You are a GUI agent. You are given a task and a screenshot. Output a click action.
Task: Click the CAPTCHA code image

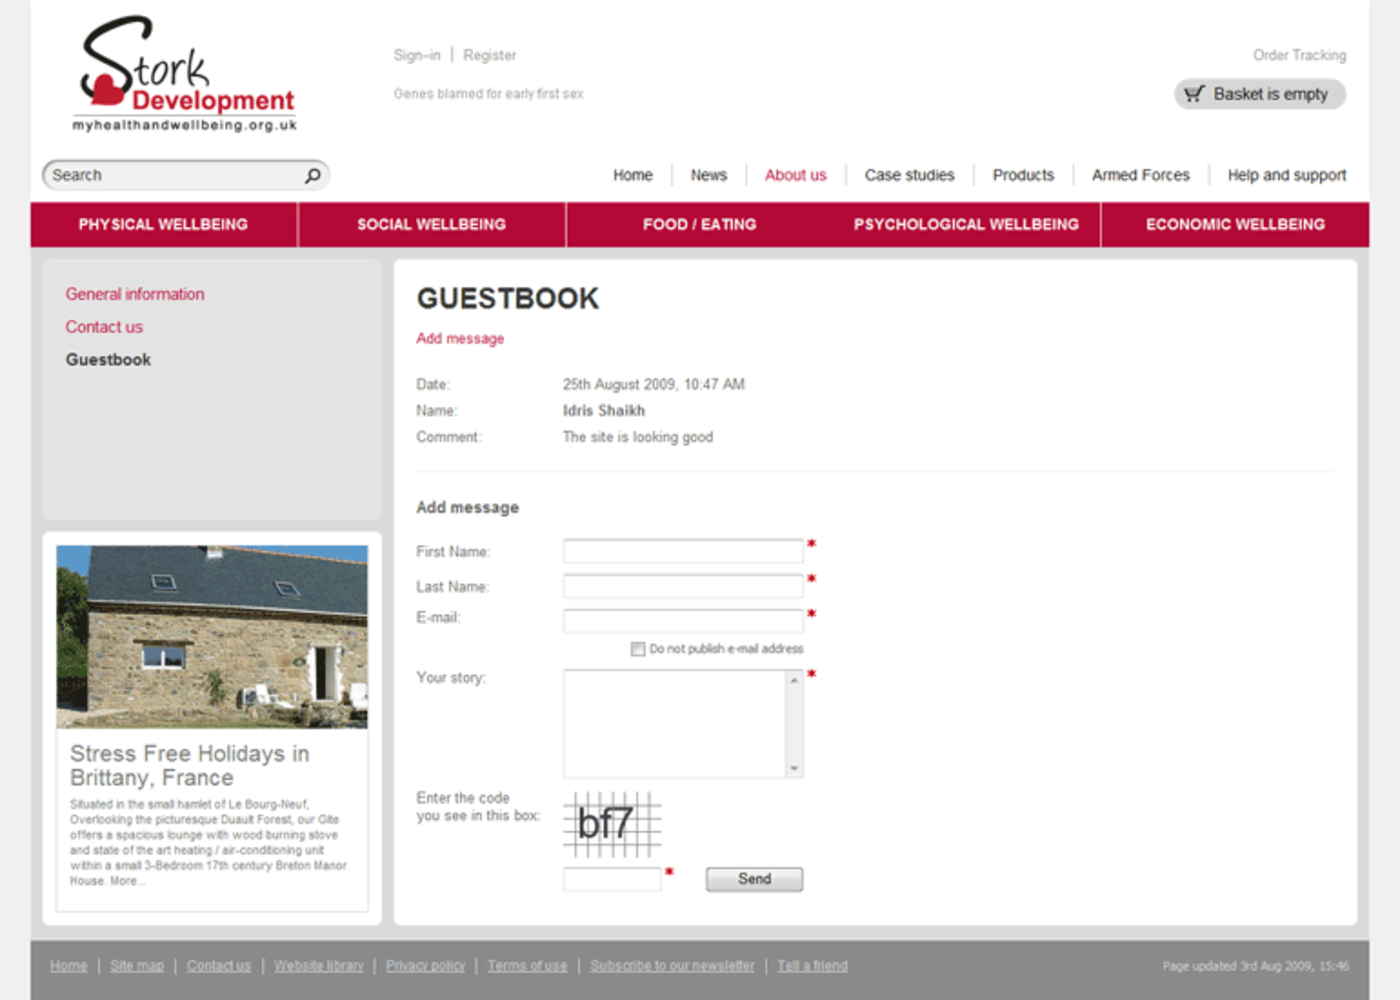coord(612,825)
